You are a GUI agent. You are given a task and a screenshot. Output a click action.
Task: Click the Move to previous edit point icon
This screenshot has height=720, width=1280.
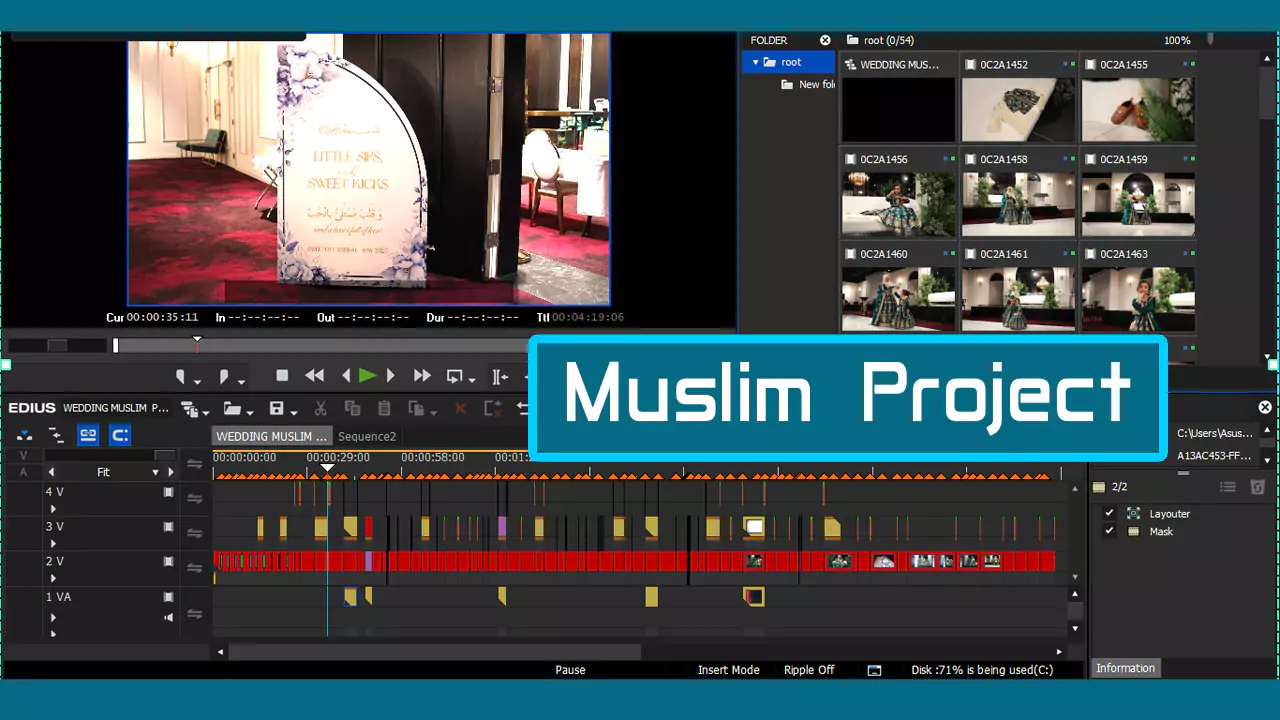(498, 377)
